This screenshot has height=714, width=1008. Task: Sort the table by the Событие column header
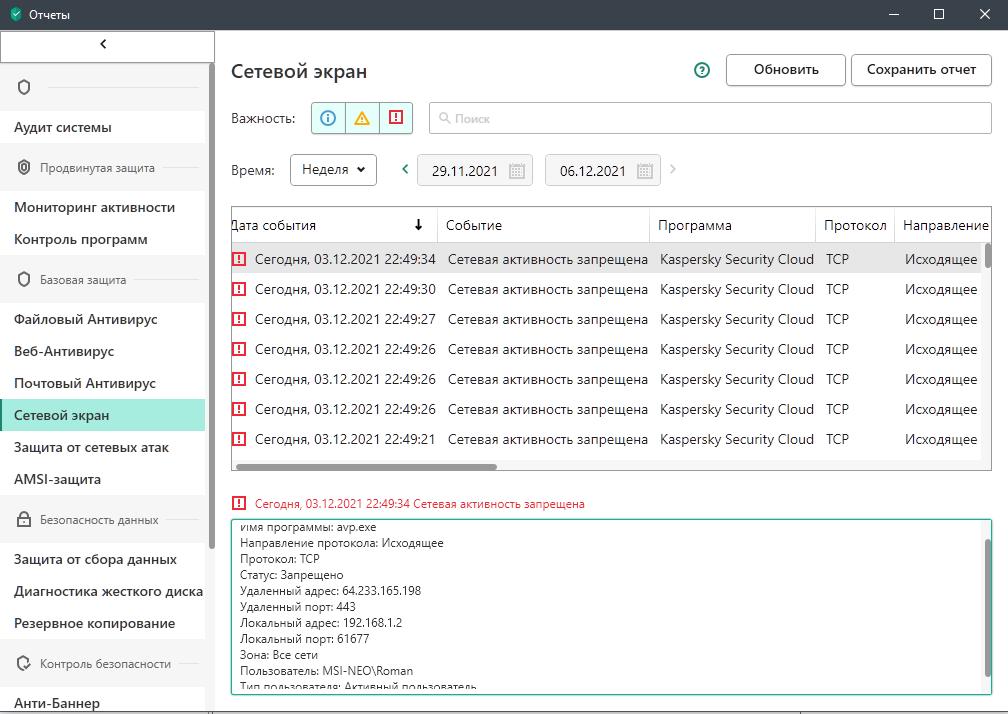474,225
